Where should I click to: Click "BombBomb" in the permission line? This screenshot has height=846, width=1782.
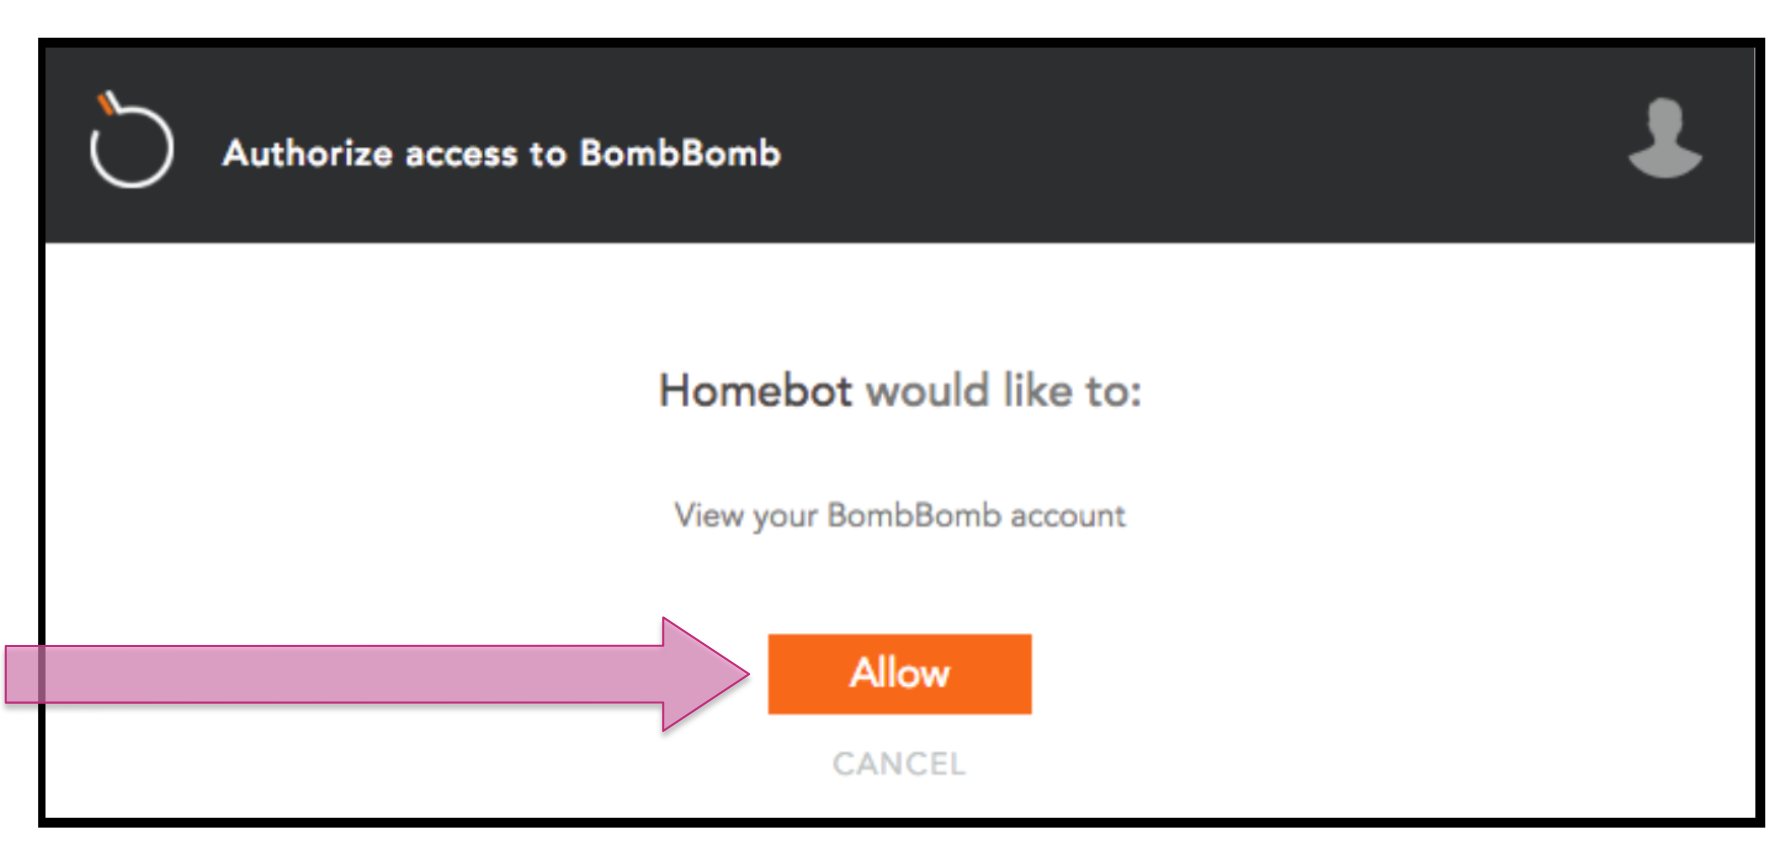[913, 515]
